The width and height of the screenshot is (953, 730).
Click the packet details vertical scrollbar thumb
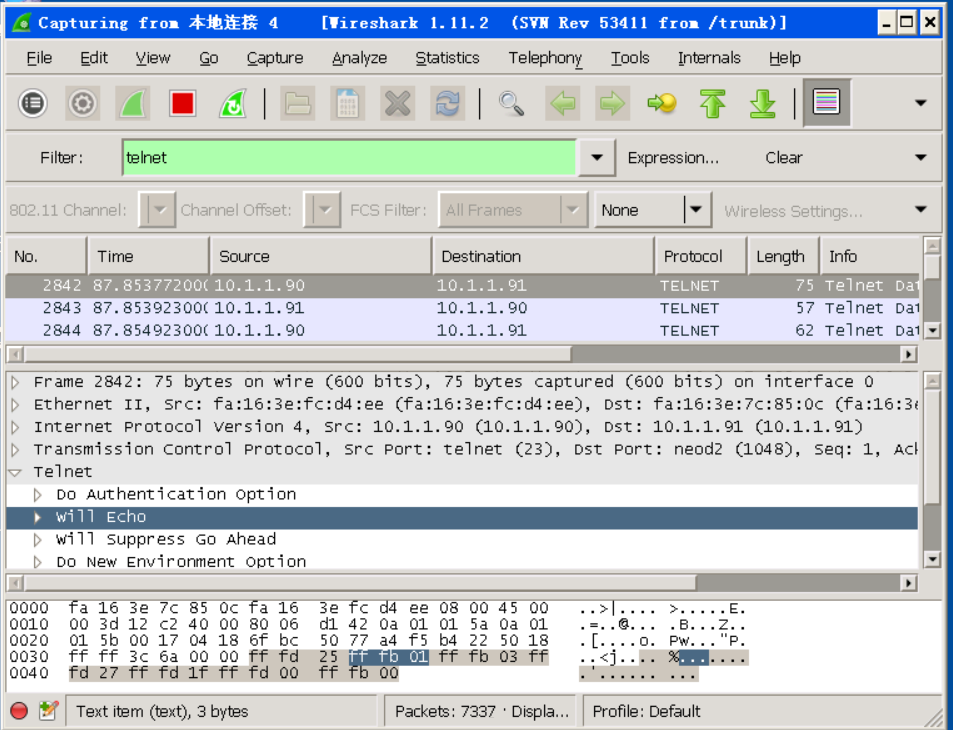(x=932, y=447)
